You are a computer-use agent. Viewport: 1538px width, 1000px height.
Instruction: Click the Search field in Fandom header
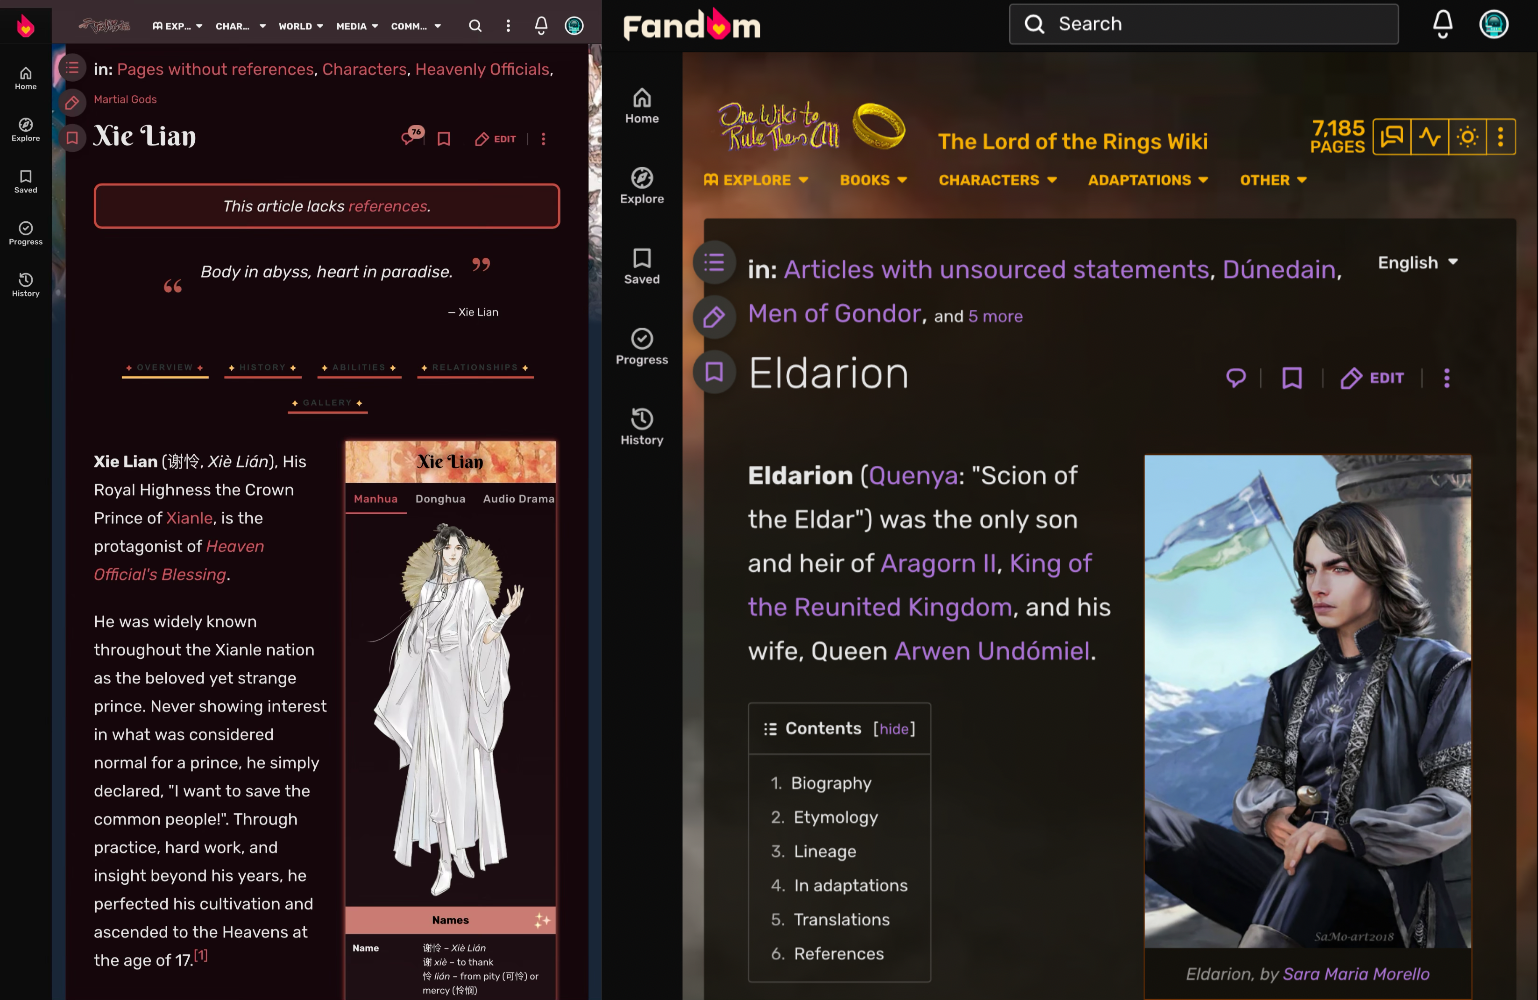[x=1204, y=24]
